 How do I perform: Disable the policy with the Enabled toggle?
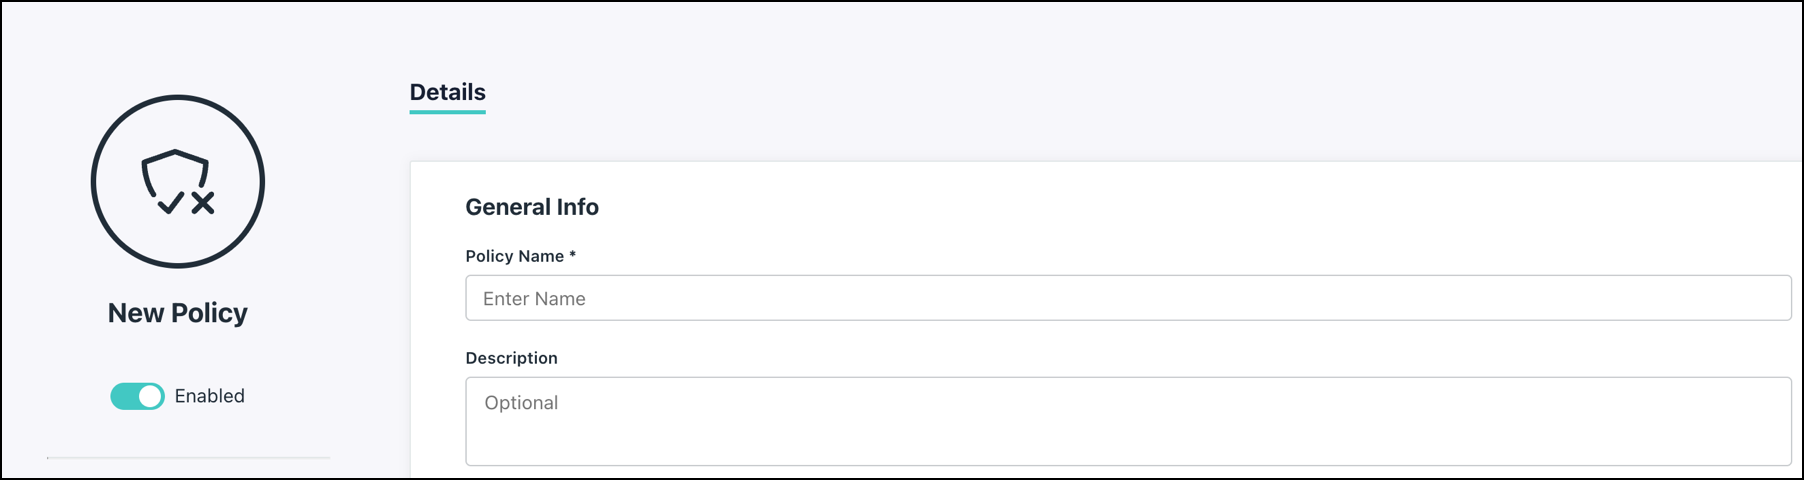pyautogui.click(x=137, y=396)
